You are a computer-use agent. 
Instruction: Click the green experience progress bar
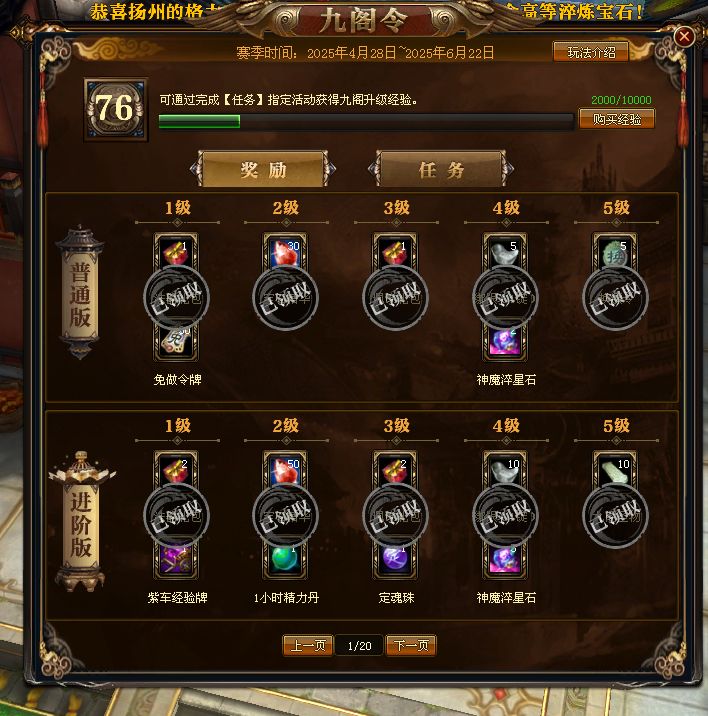[366, 121]
